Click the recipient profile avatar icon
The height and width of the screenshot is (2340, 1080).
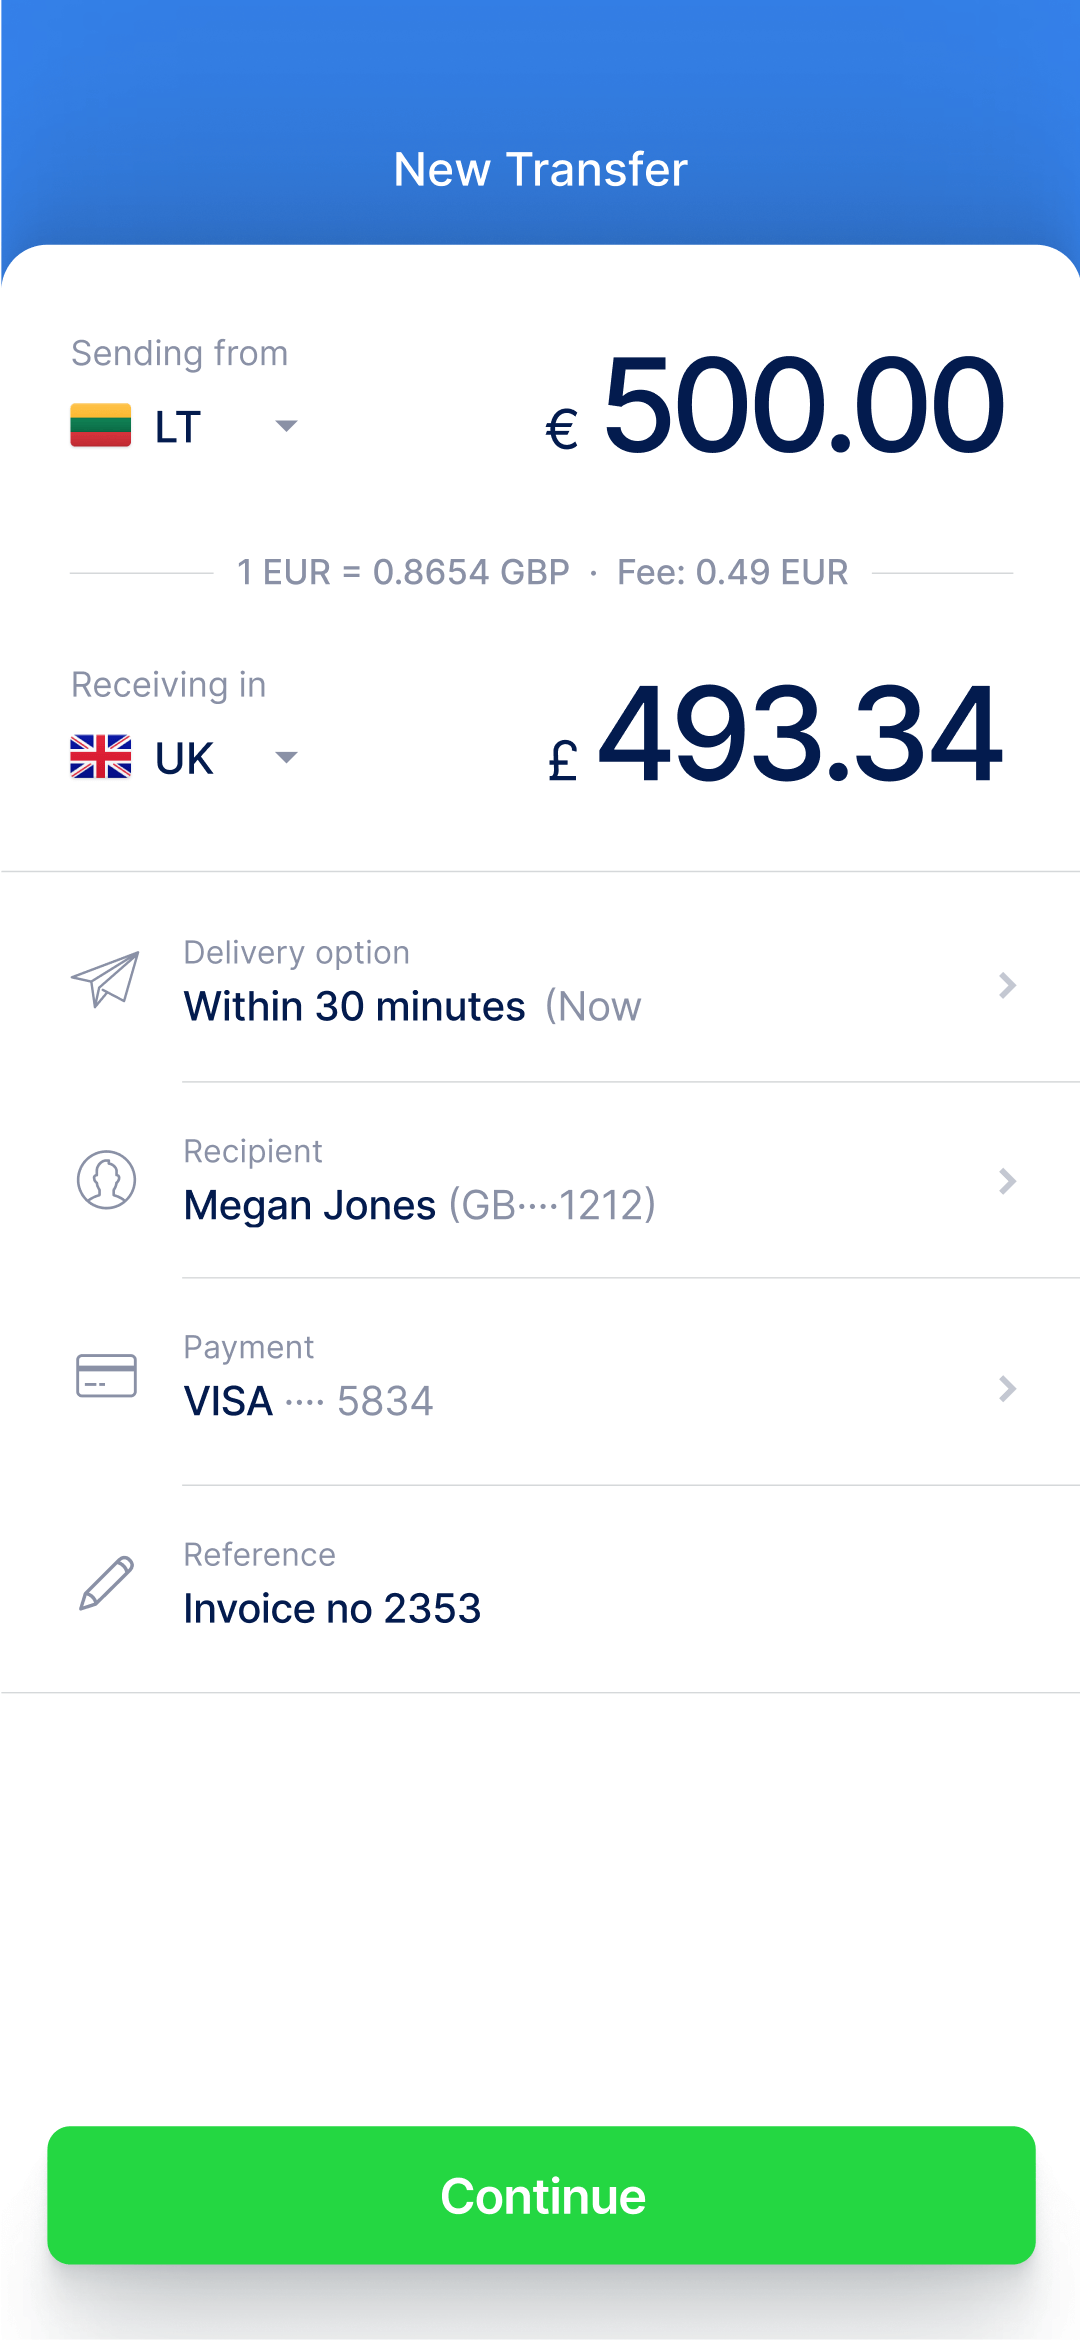click(x=106, y=1180)
